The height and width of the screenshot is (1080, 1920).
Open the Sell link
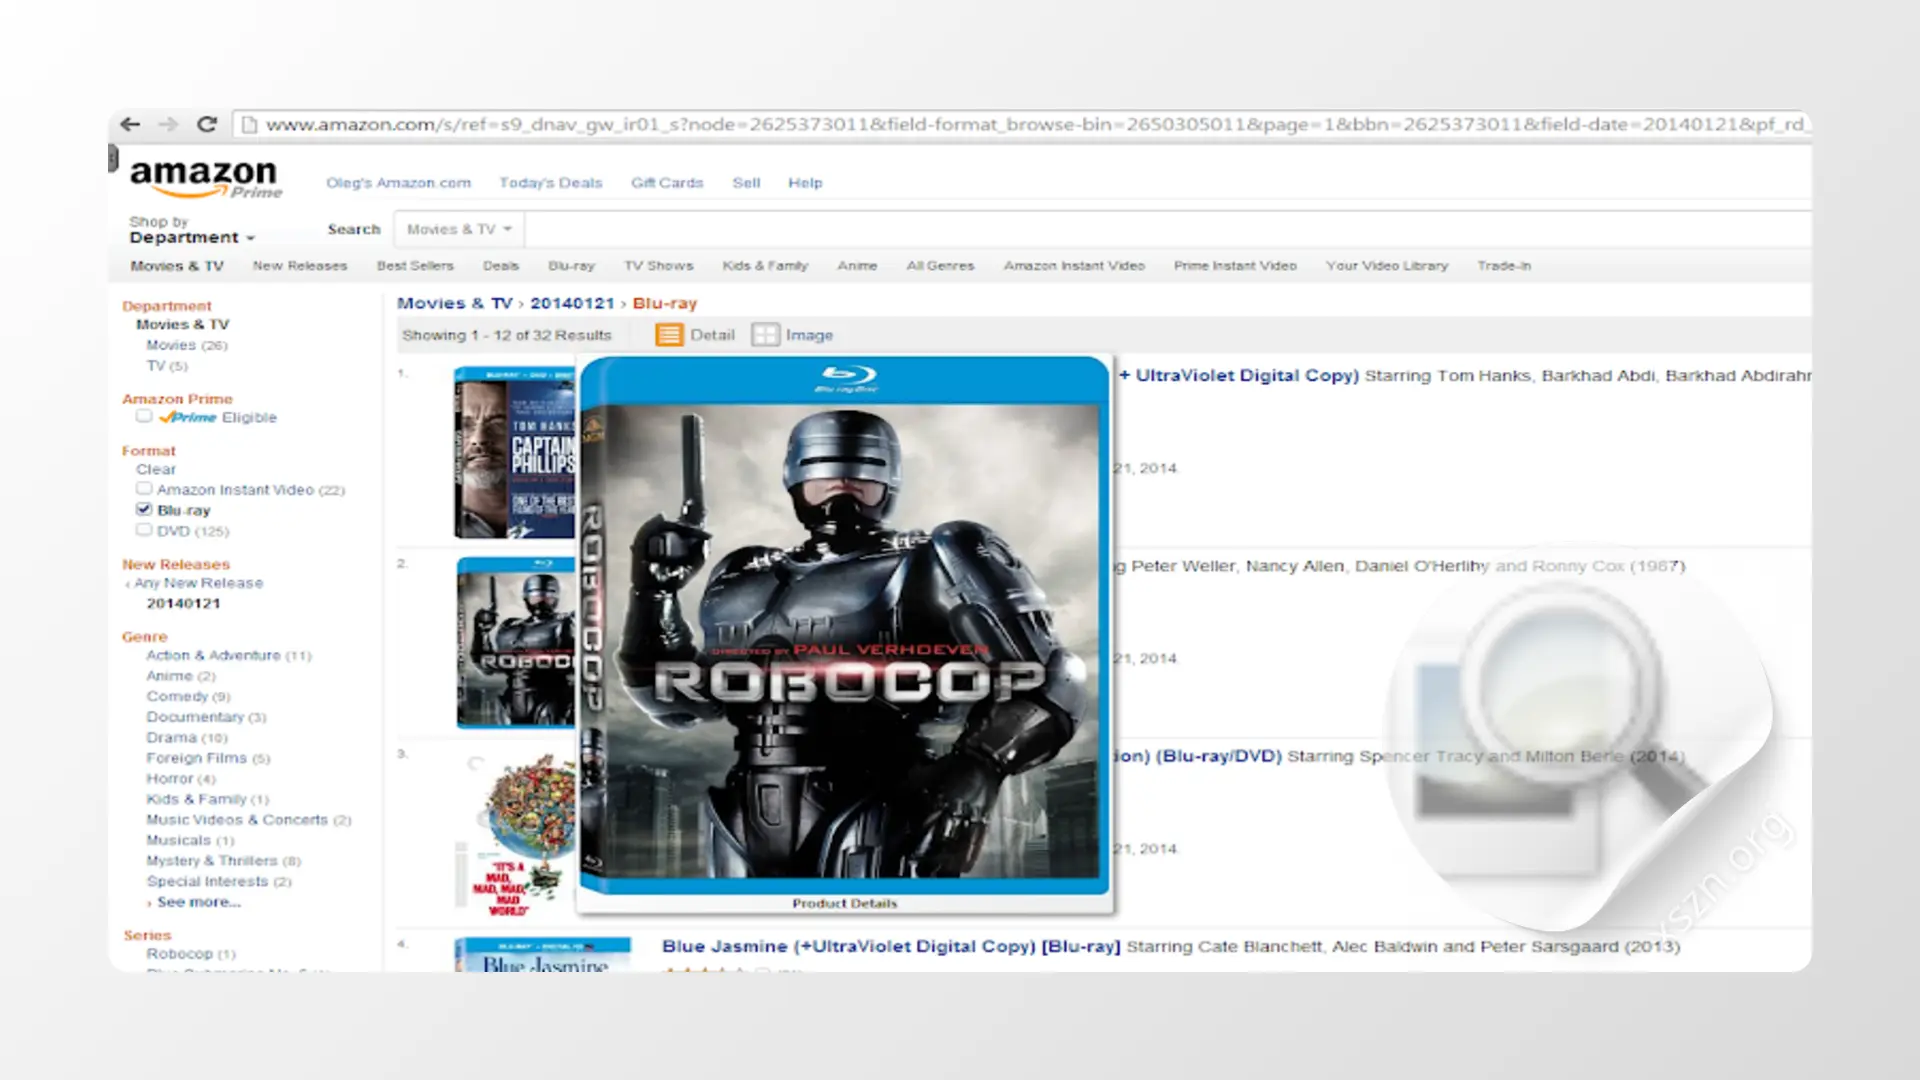click(746, 183)
